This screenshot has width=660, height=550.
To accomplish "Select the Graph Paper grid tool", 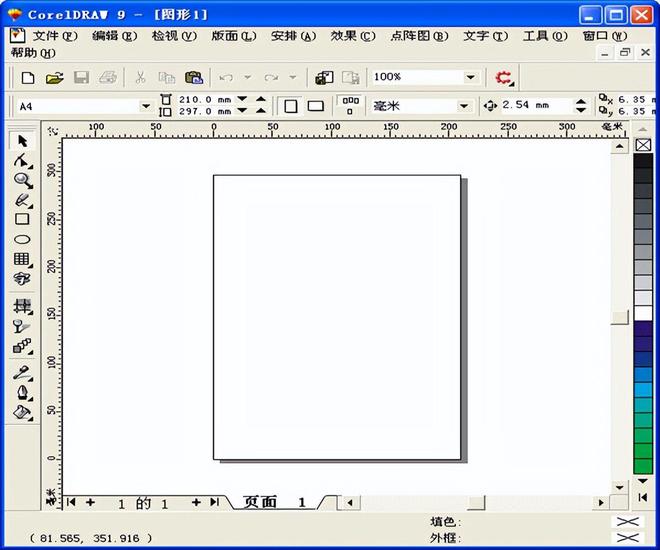I will (22, 260).
